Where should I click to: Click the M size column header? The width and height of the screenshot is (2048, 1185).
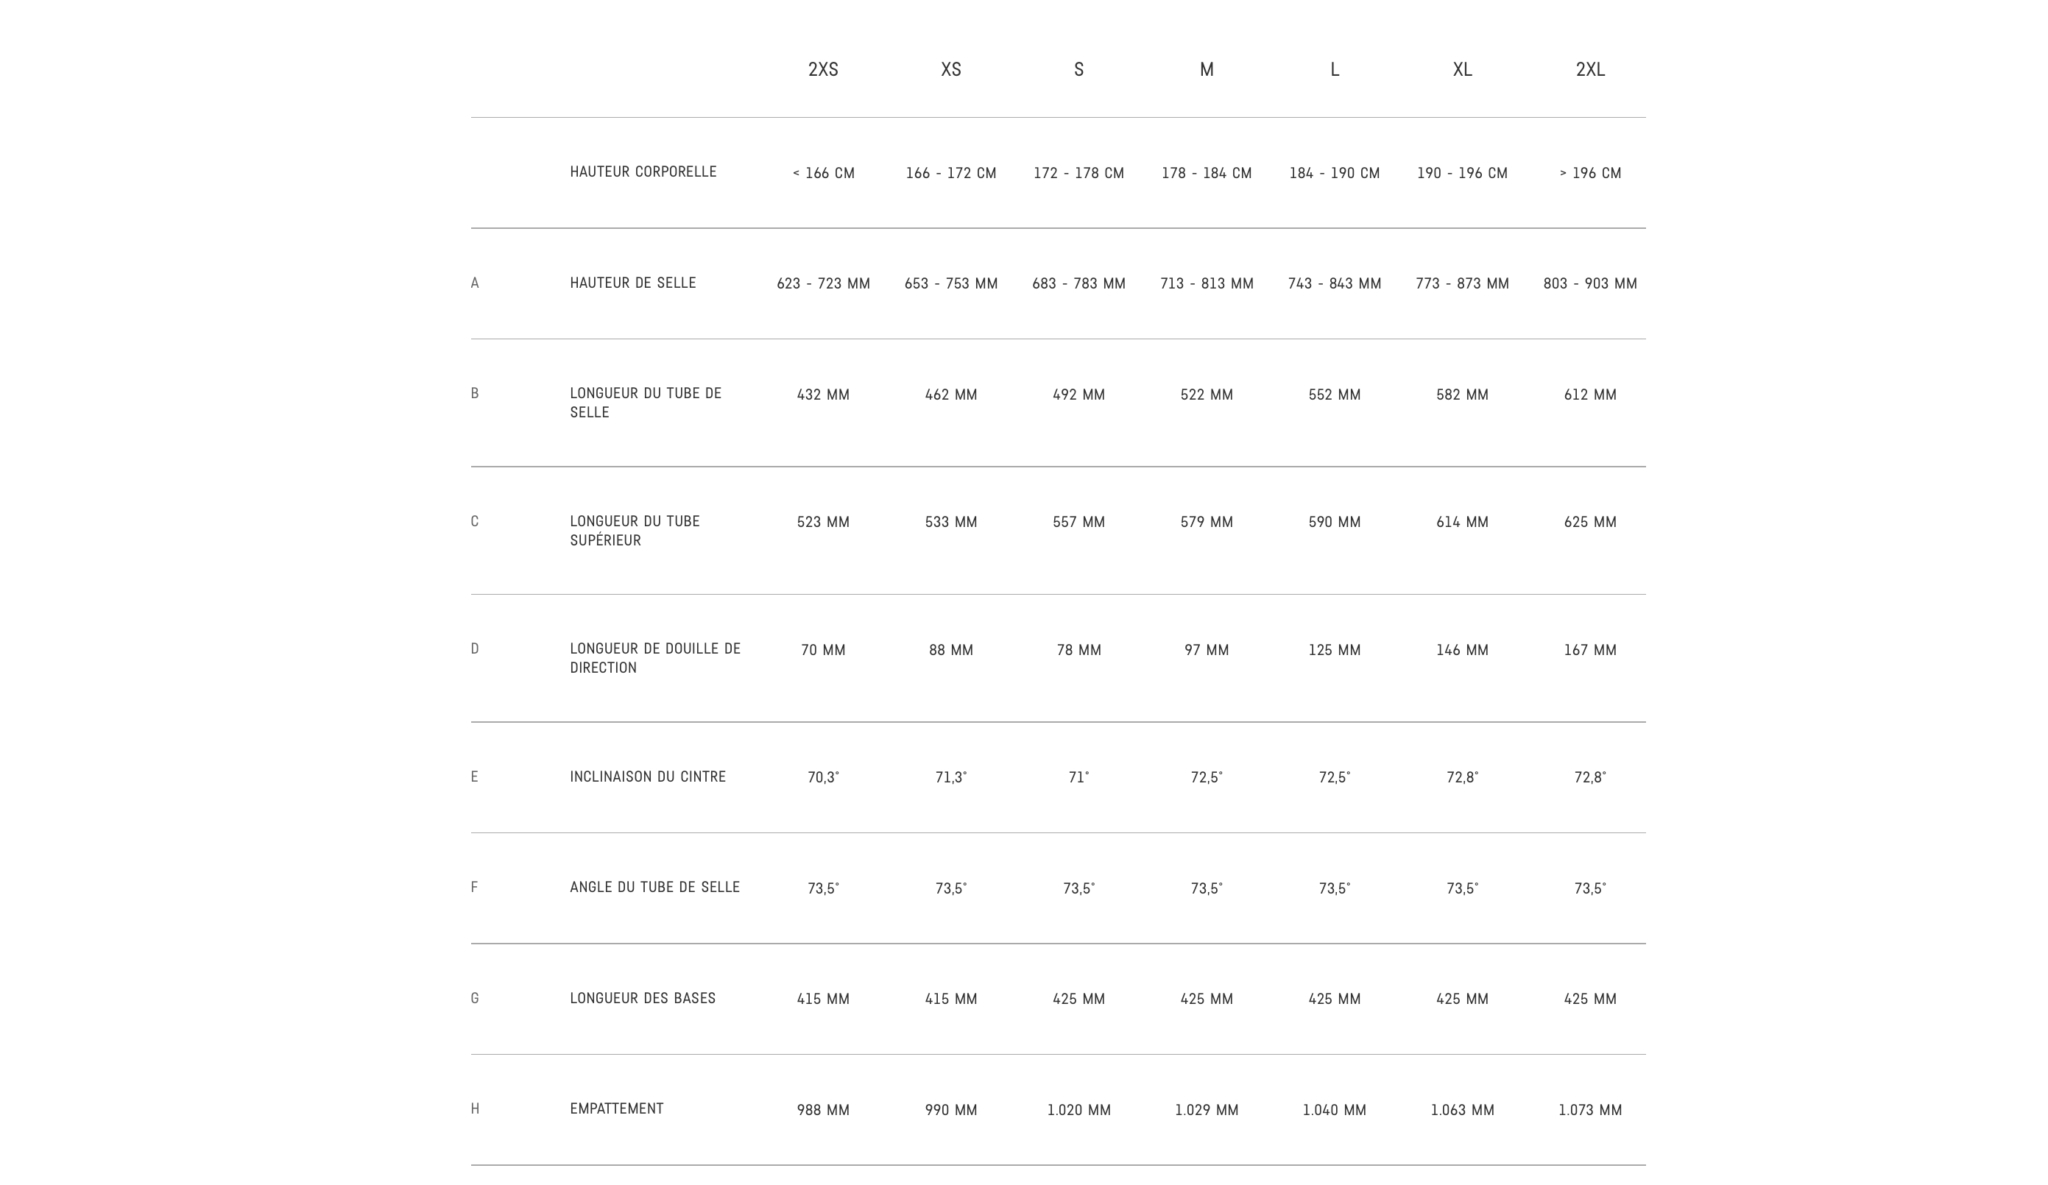coord(1207,69)
